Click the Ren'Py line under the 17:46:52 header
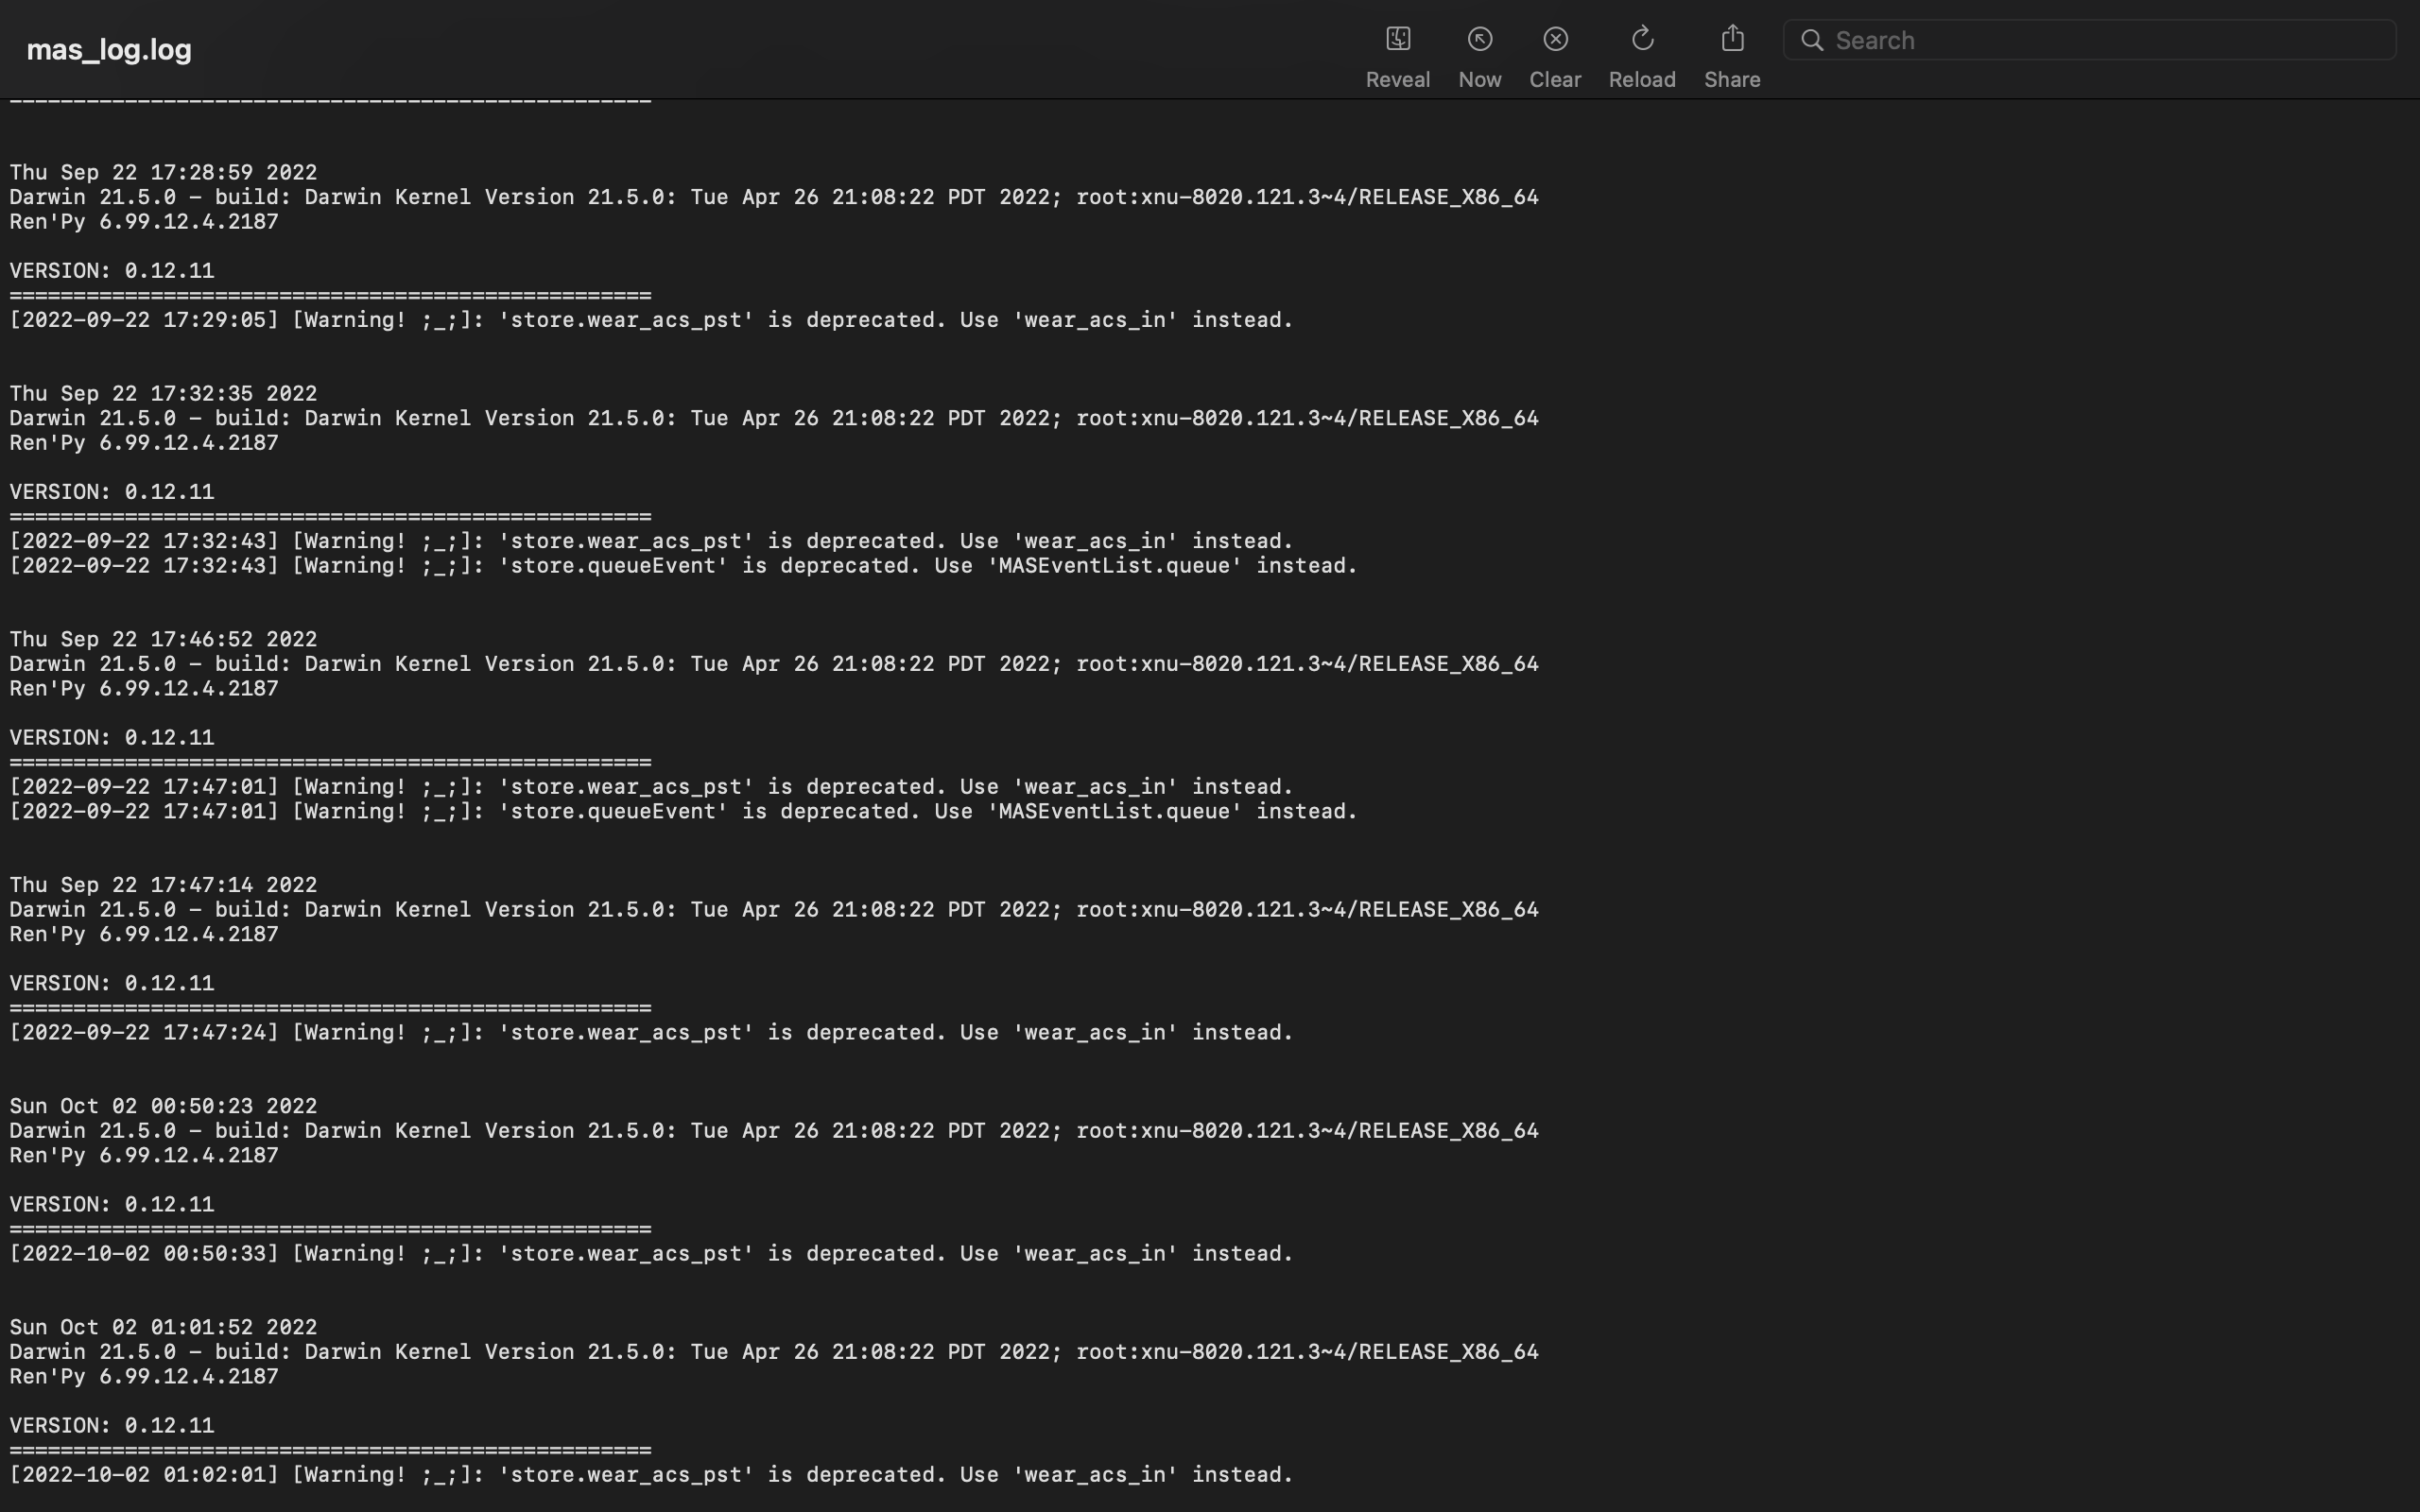 (x=144, y=688)
